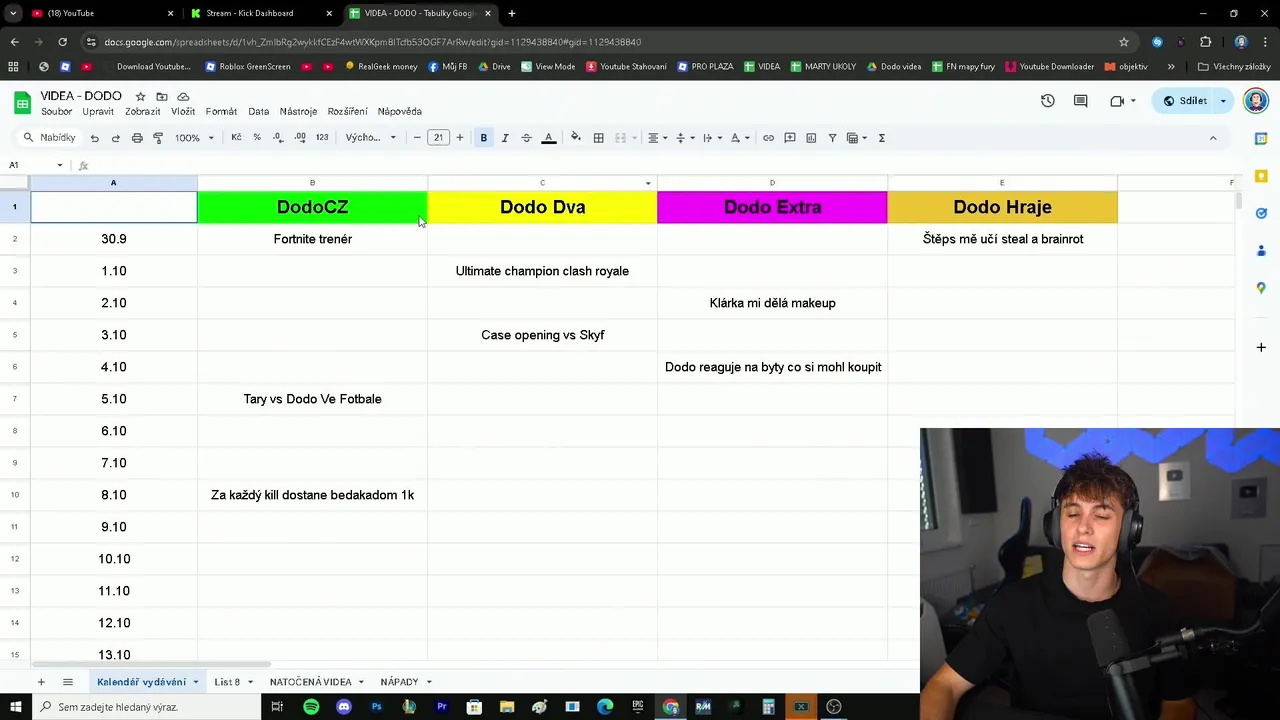Screen dimensions: 1280x720
Task: Open the fill color picker
Action: point(575,138)
